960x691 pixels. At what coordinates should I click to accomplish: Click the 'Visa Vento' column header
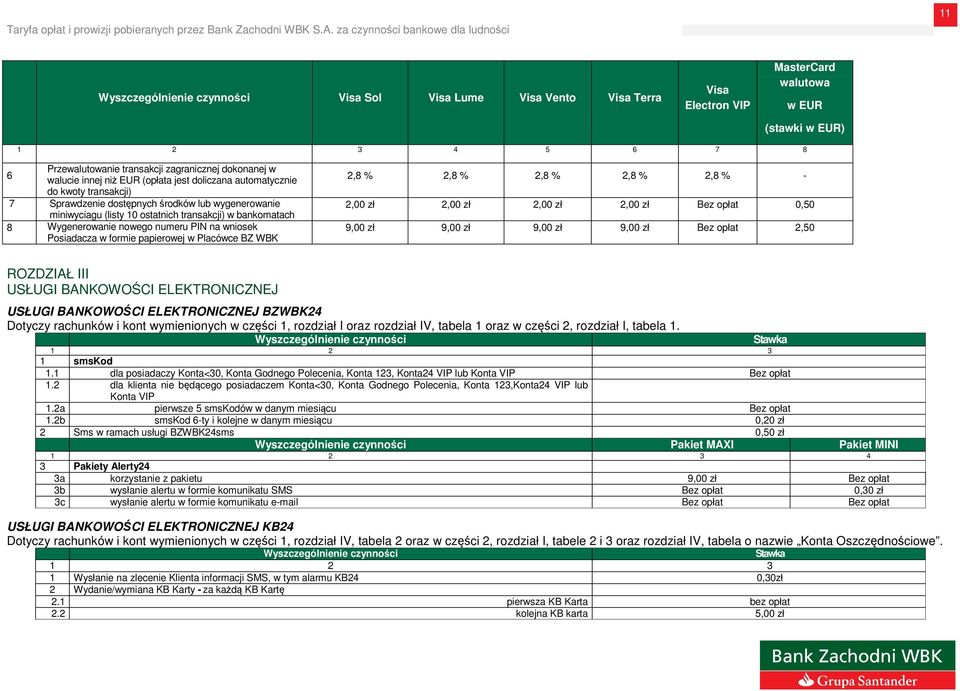click(x=547, y=97)
